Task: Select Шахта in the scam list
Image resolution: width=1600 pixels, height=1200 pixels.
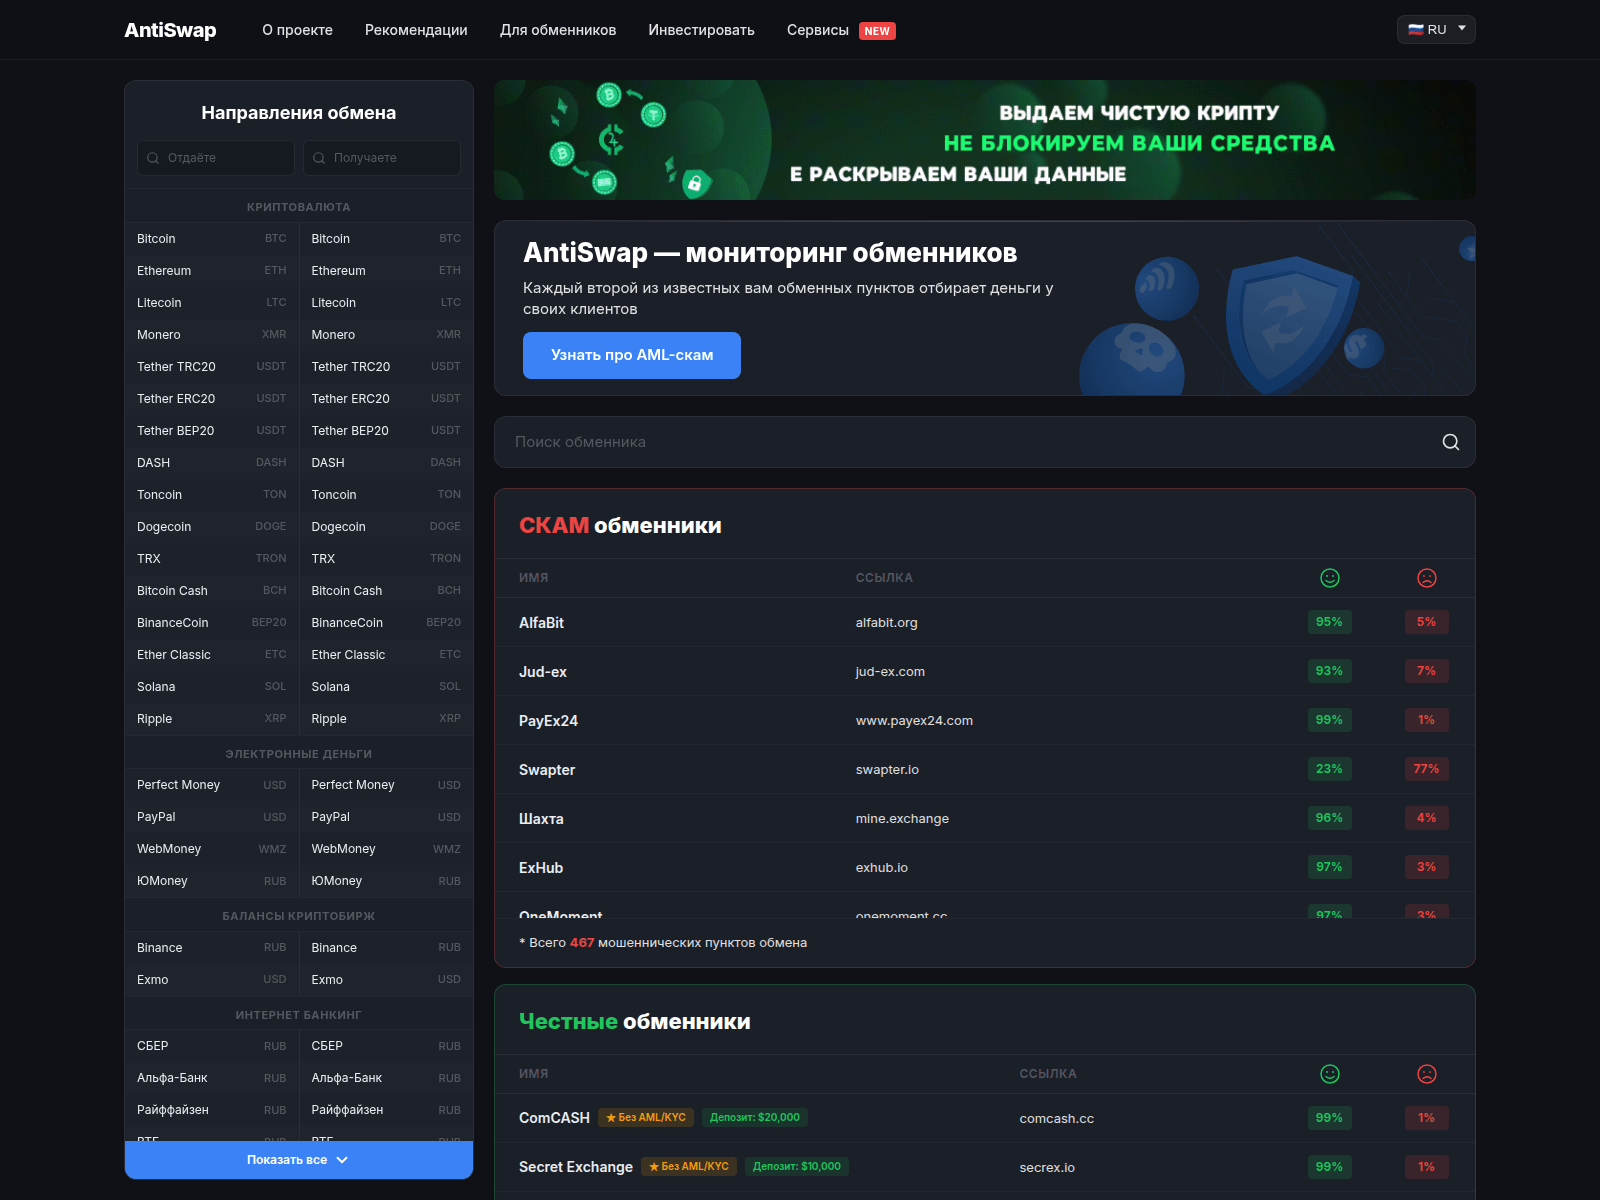Action: (541, 819)
